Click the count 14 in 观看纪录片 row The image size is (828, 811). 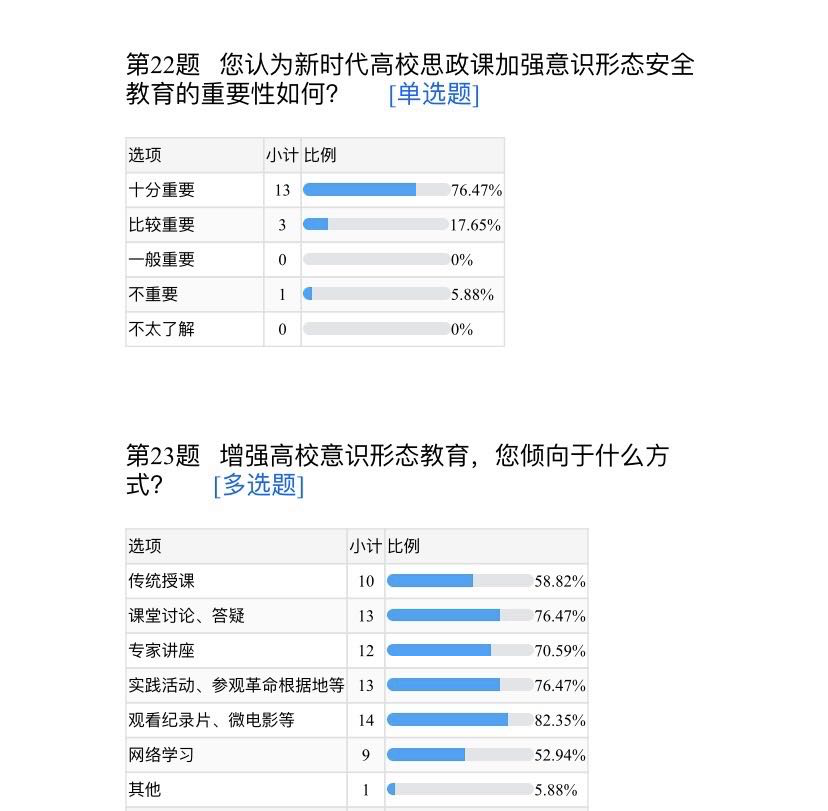(x=366, y=720)
